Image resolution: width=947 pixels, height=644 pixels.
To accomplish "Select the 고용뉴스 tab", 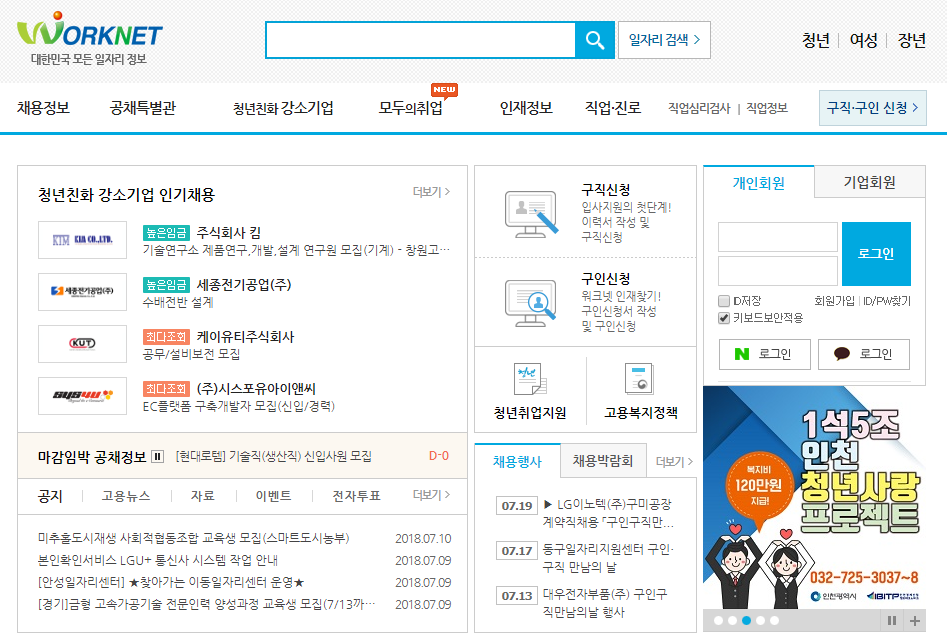I will click(x=126, y=496).
